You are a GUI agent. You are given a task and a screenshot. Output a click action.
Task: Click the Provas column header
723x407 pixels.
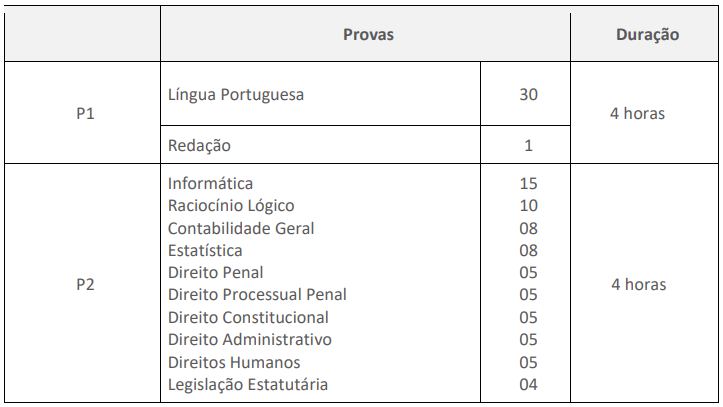click(368, 35)
